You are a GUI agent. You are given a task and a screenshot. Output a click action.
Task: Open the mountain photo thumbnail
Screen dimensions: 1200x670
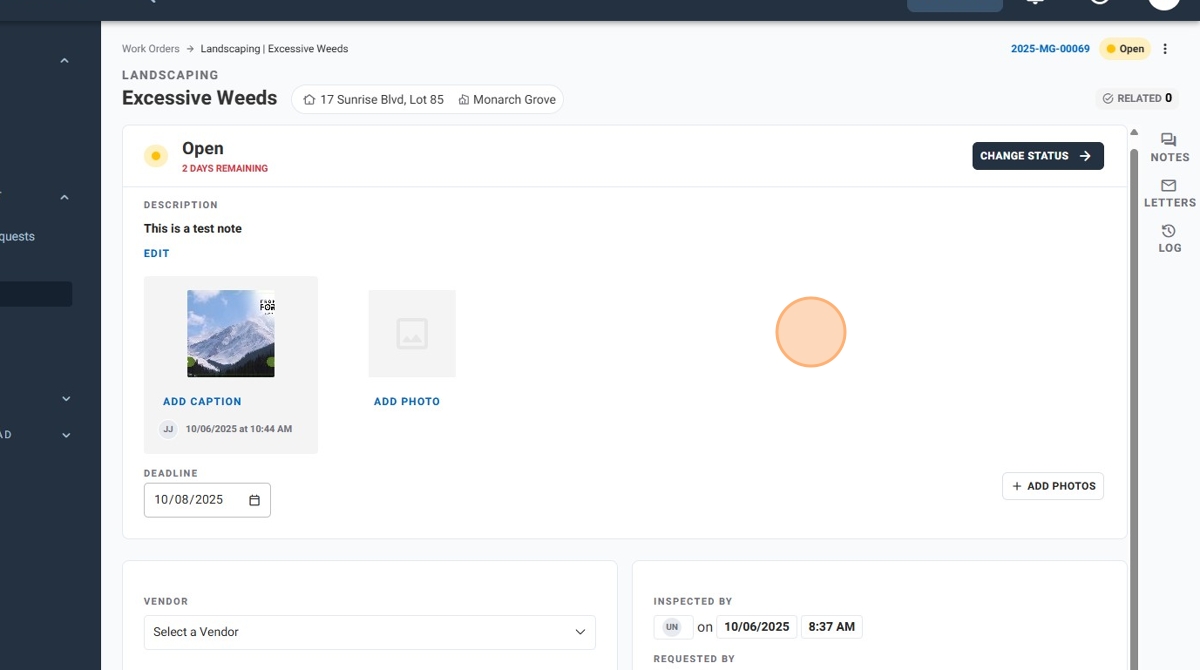[231, 334]
